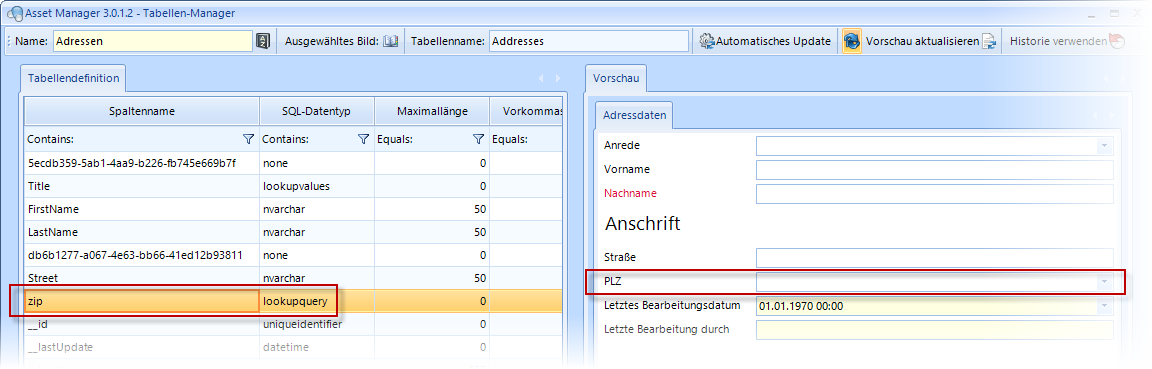Screen dimensions: 1152x369
Task: Click the document icon after Vorschau aktualisieren
Action: click(x=989, y=41)
